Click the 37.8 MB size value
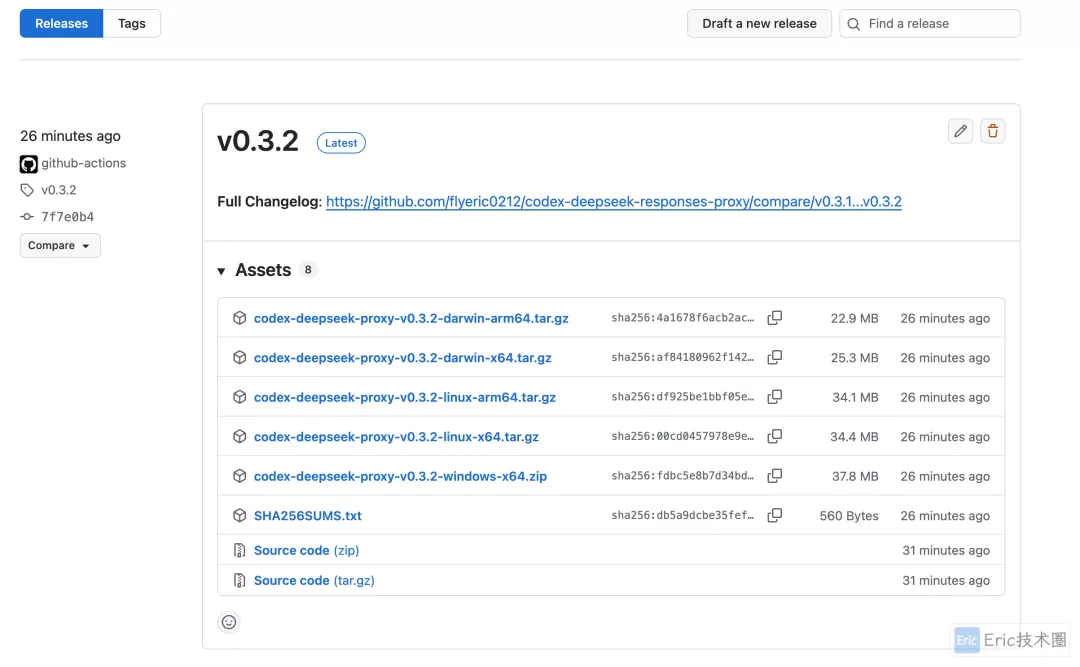 pos(855,476)
